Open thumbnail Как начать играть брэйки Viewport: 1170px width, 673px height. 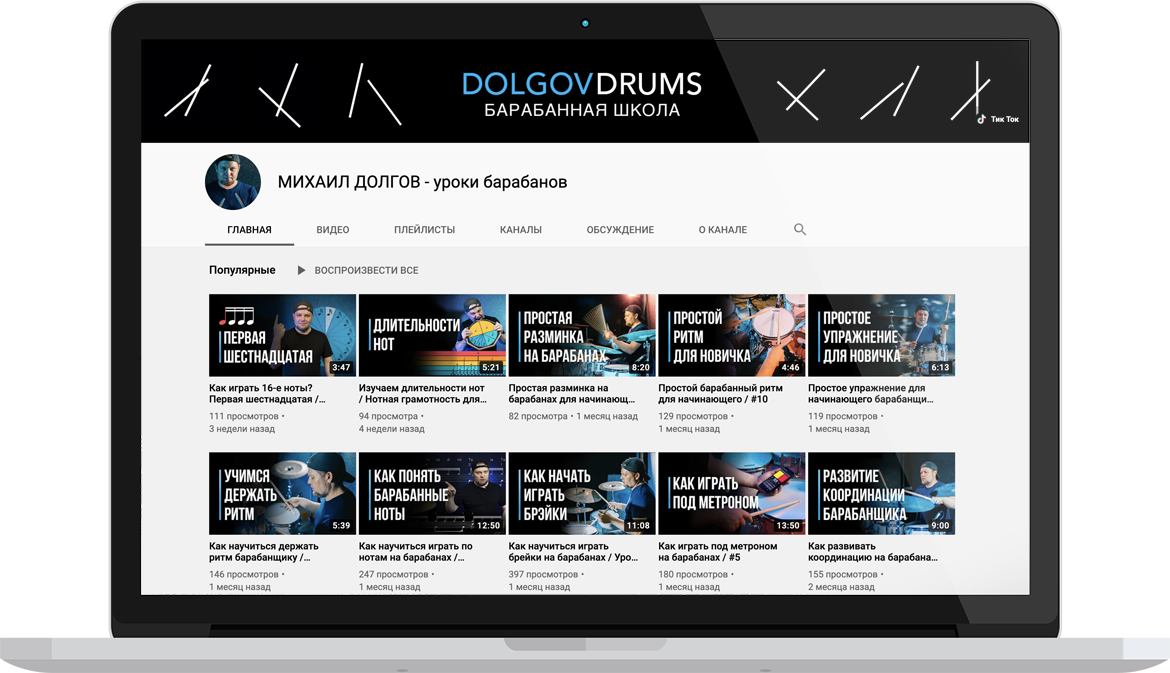(582, 493)
